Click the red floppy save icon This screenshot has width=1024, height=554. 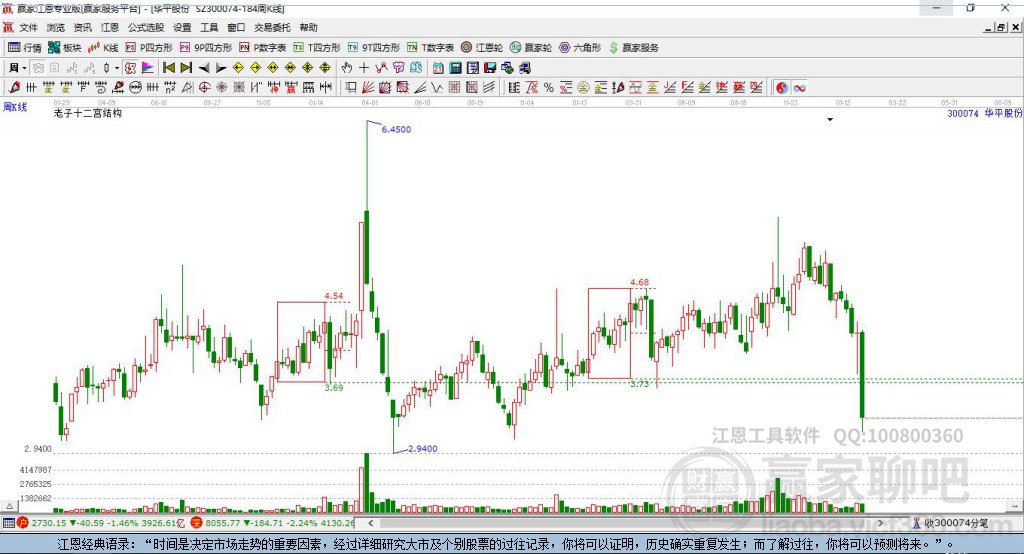point(490,68)
